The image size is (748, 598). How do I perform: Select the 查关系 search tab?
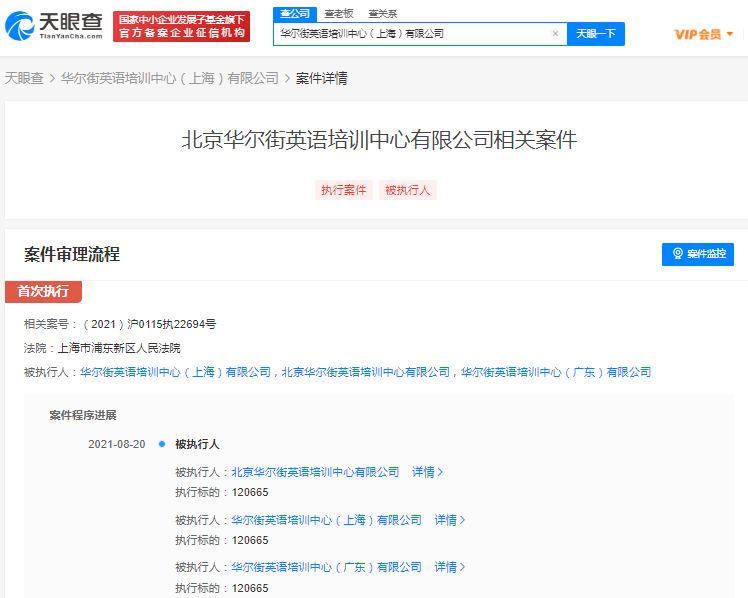pyautogui.click(x=383, y=14)
